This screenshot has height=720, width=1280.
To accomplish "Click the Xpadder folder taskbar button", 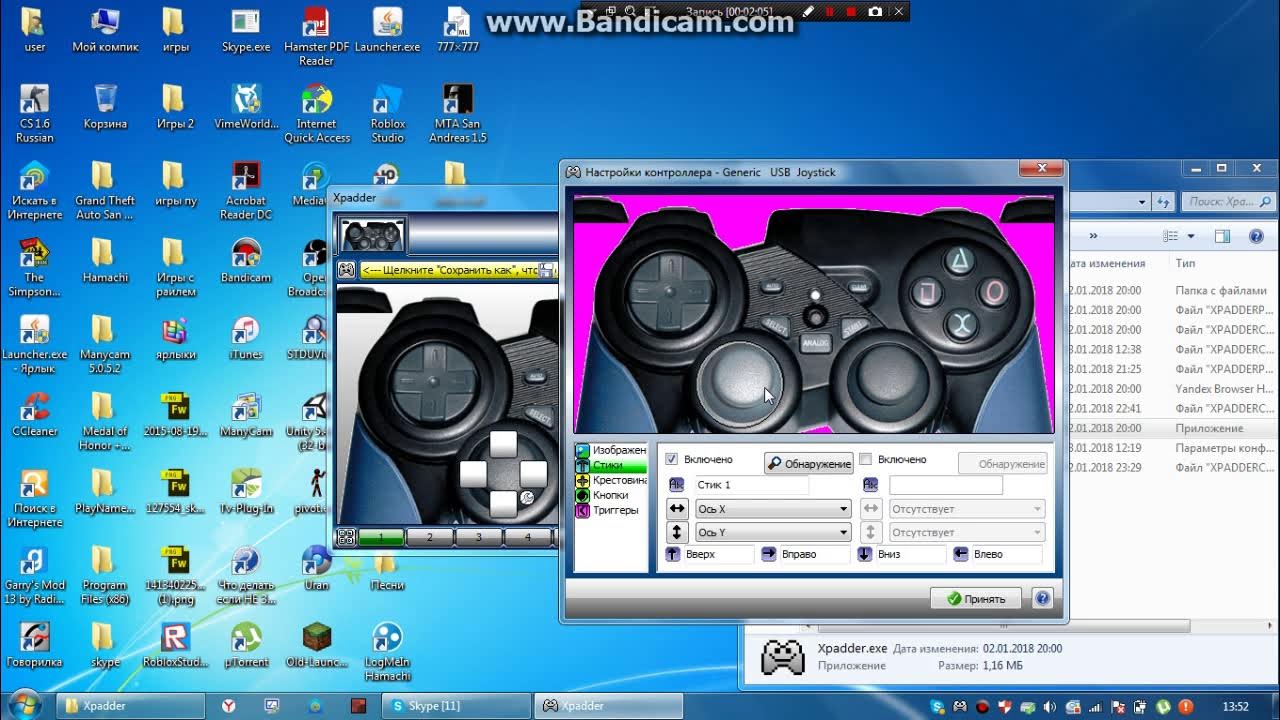I will 131,706.
